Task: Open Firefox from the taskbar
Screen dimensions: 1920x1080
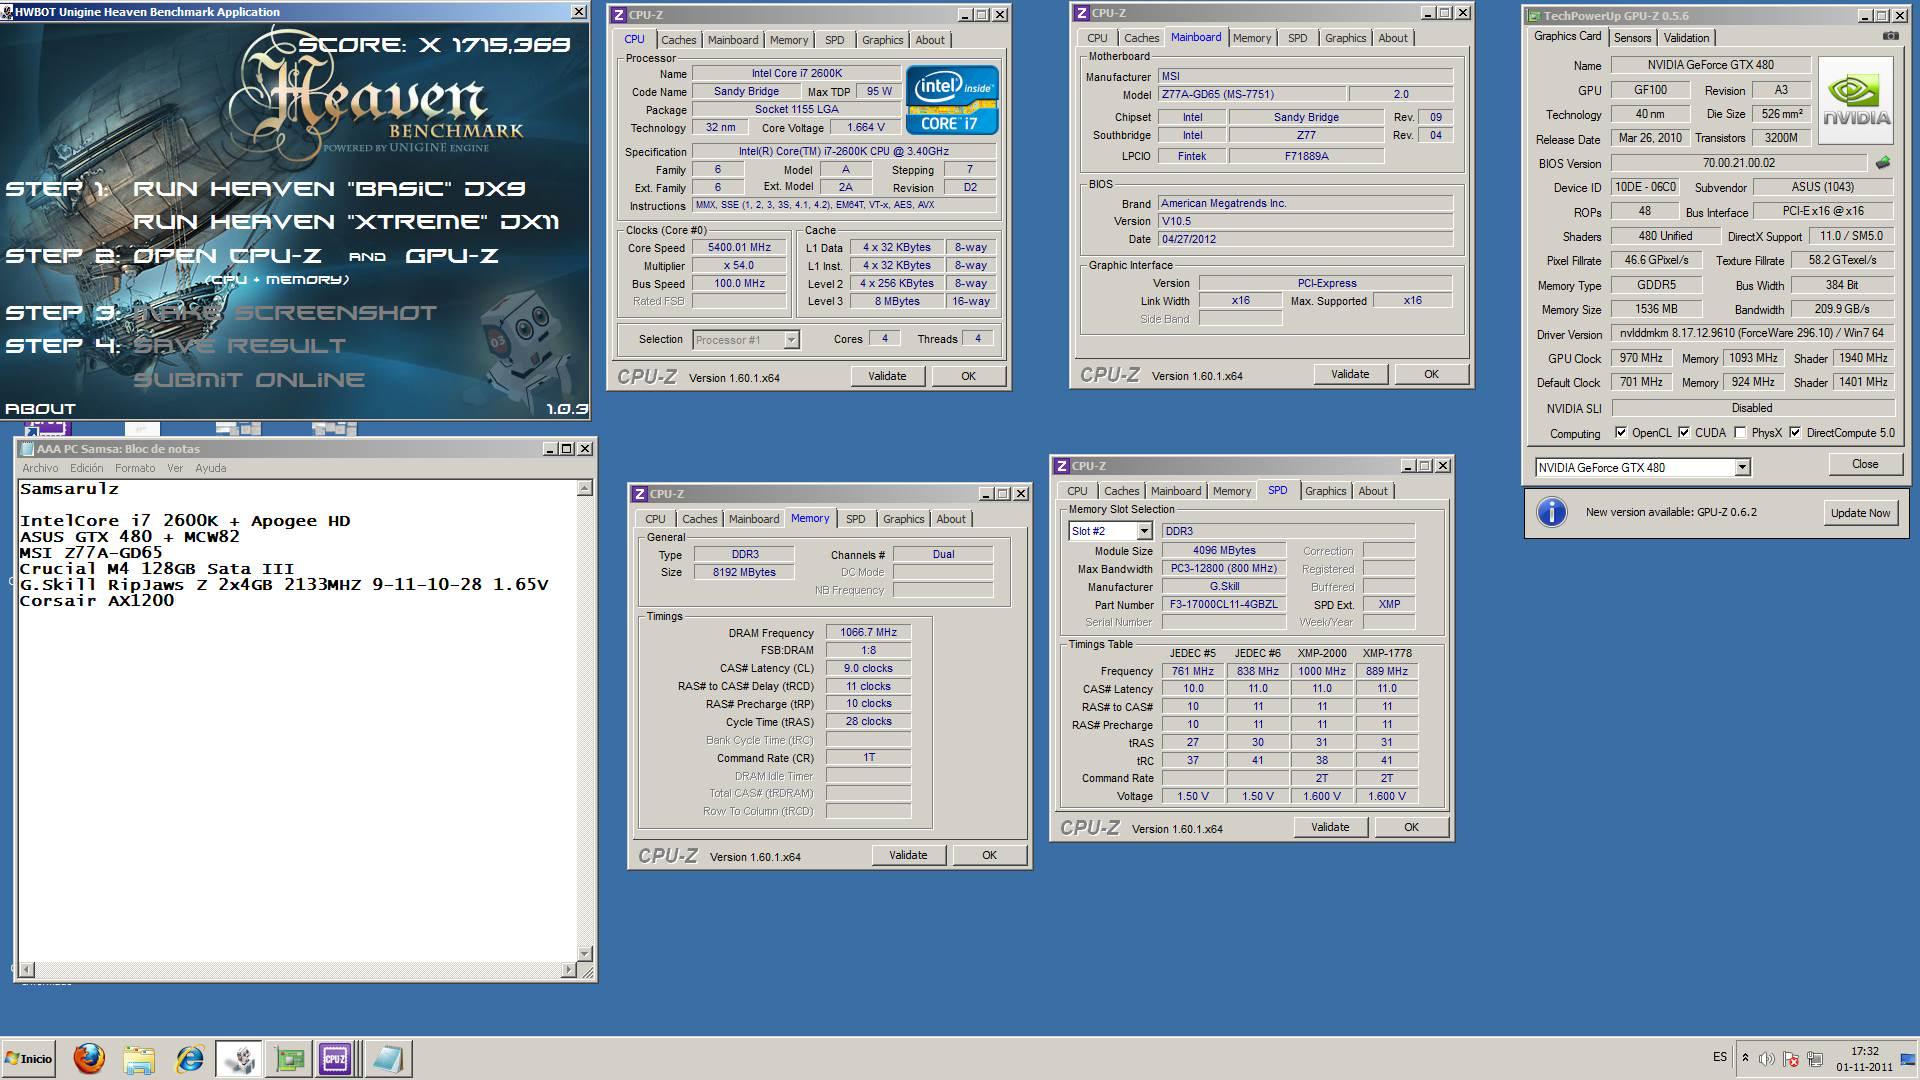Action: tap(89, 1058)
